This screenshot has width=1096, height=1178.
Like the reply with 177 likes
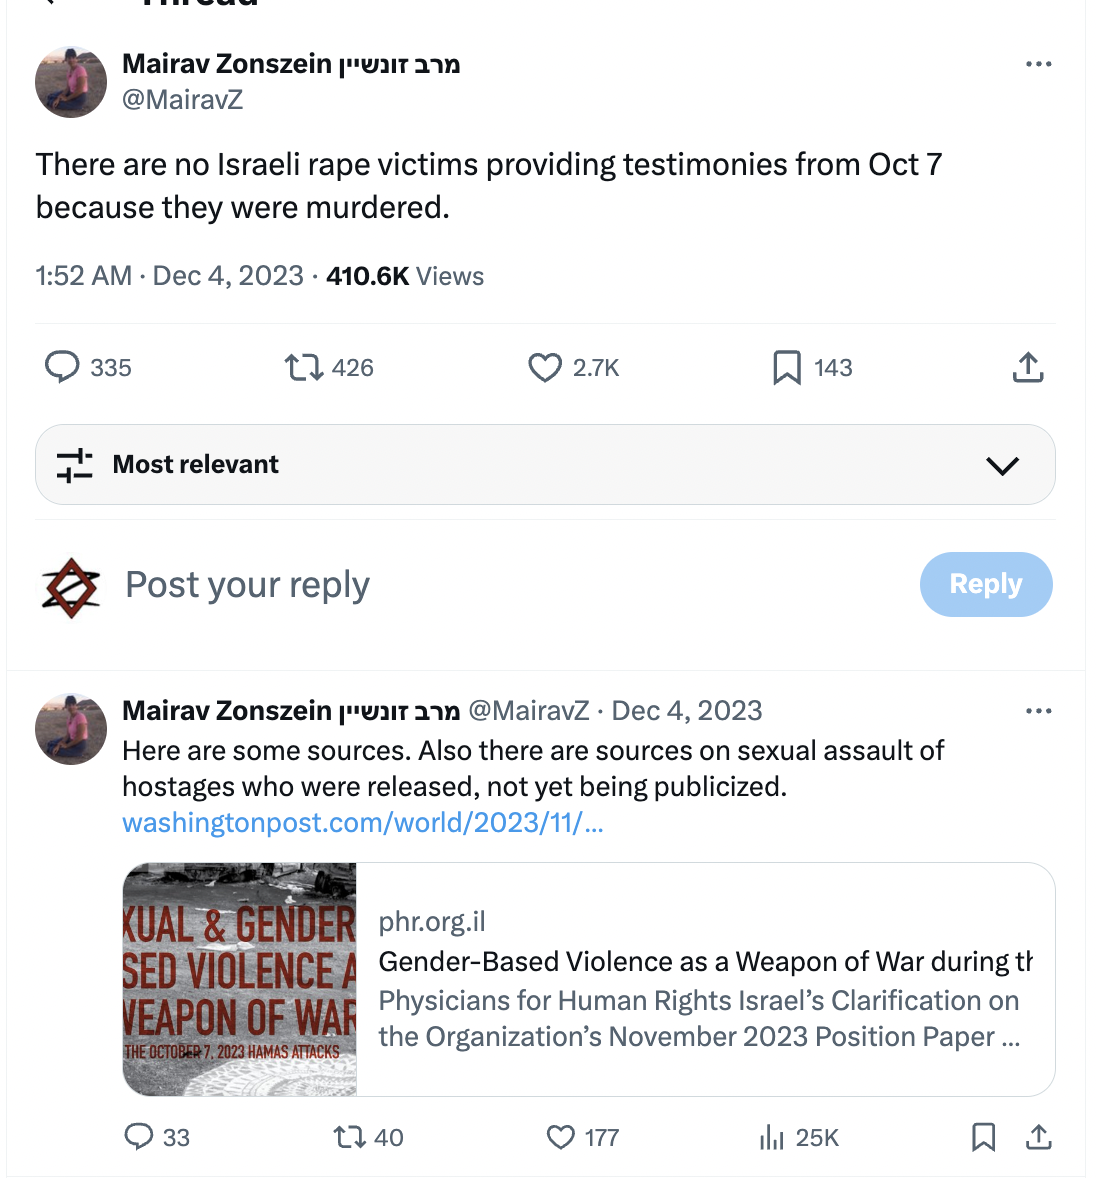click(561, 1137)
